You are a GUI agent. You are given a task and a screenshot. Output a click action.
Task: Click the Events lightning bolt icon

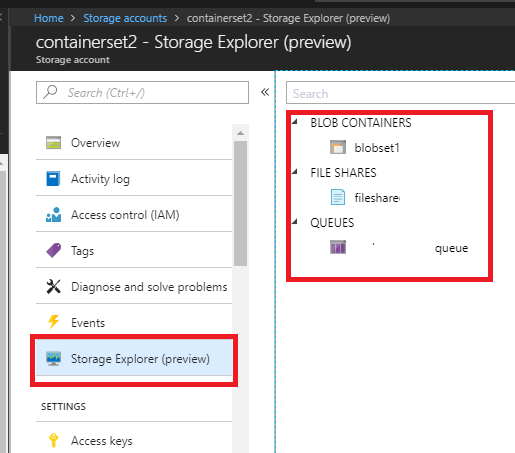pos(53,322)
